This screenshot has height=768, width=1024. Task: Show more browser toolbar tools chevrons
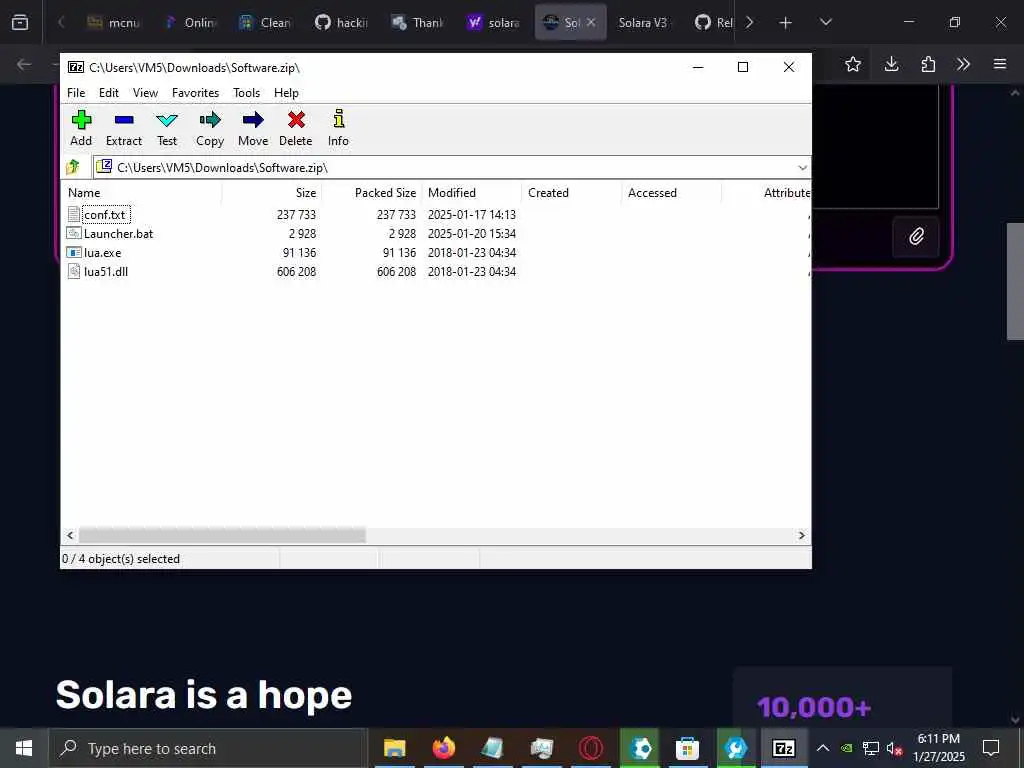tap(963, 64)
